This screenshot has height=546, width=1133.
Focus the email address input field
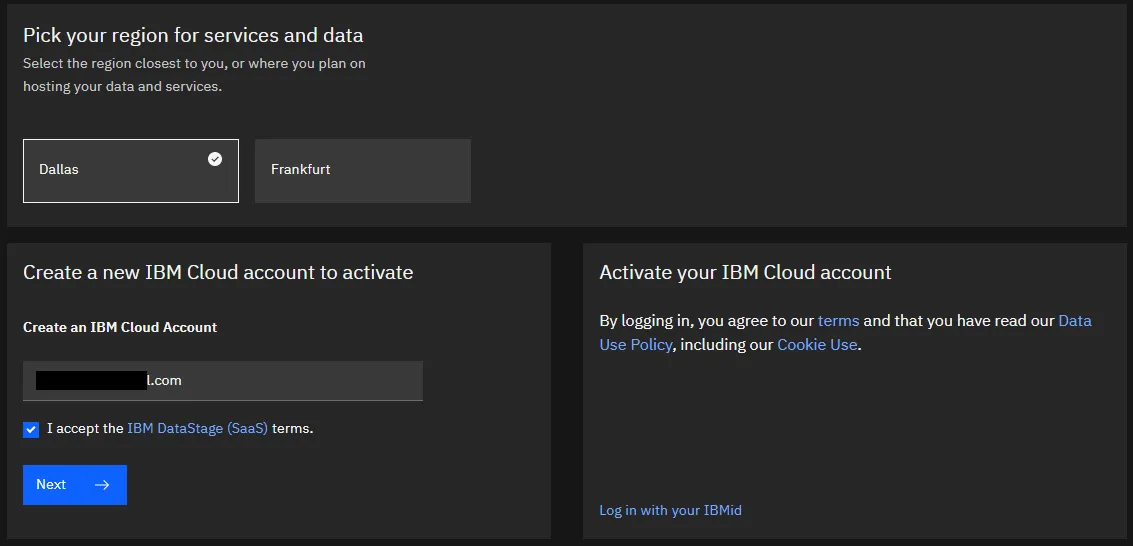223,381
